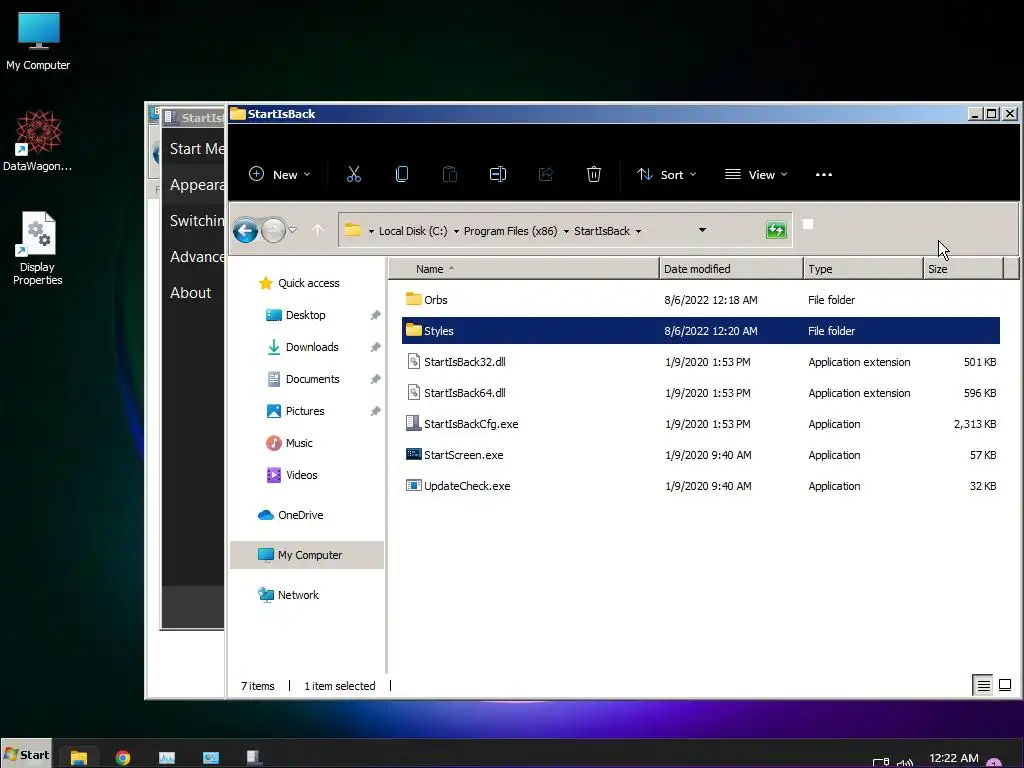1024x768 pixels.
Task: Open the New dropdown menu
Action: (280, 174)
